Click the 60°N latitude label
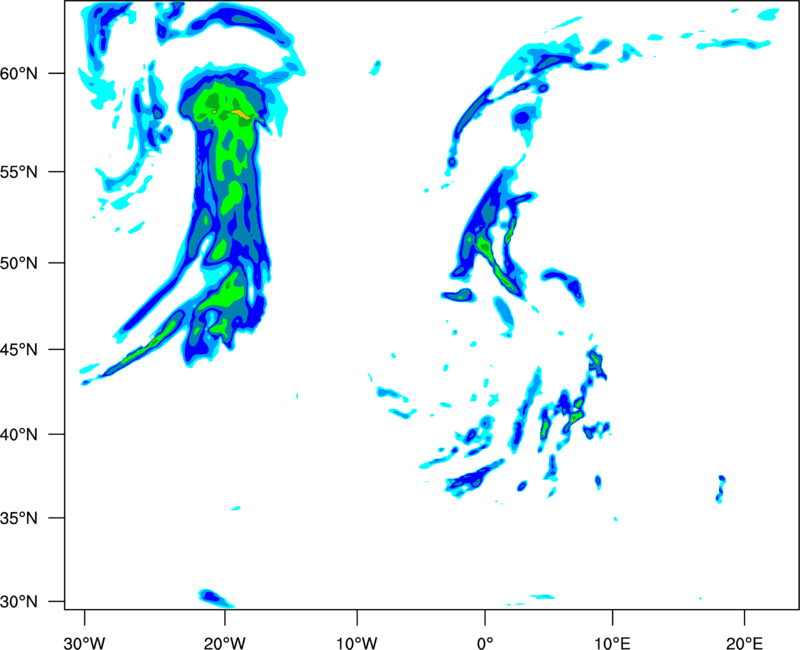 tap(19, 74)
